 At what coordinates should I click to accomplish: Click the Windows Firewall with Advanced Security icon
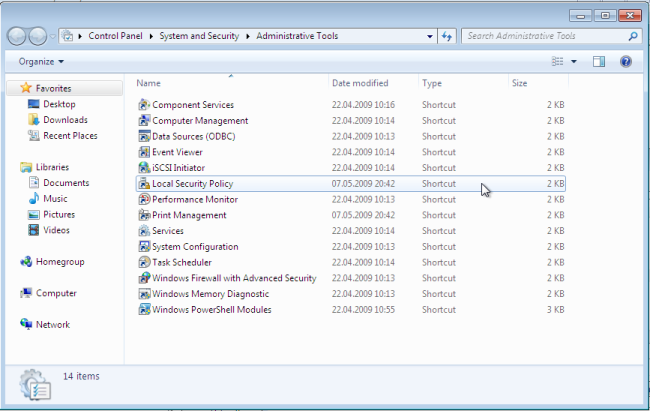point(144,278)
